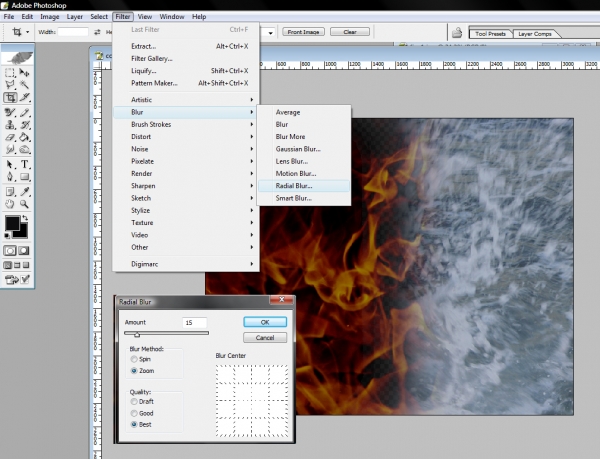The height and width of the screenshot is (459, 600).
Task: Cancel the Radial Blur dialog
Action: (x=265, y=338)
